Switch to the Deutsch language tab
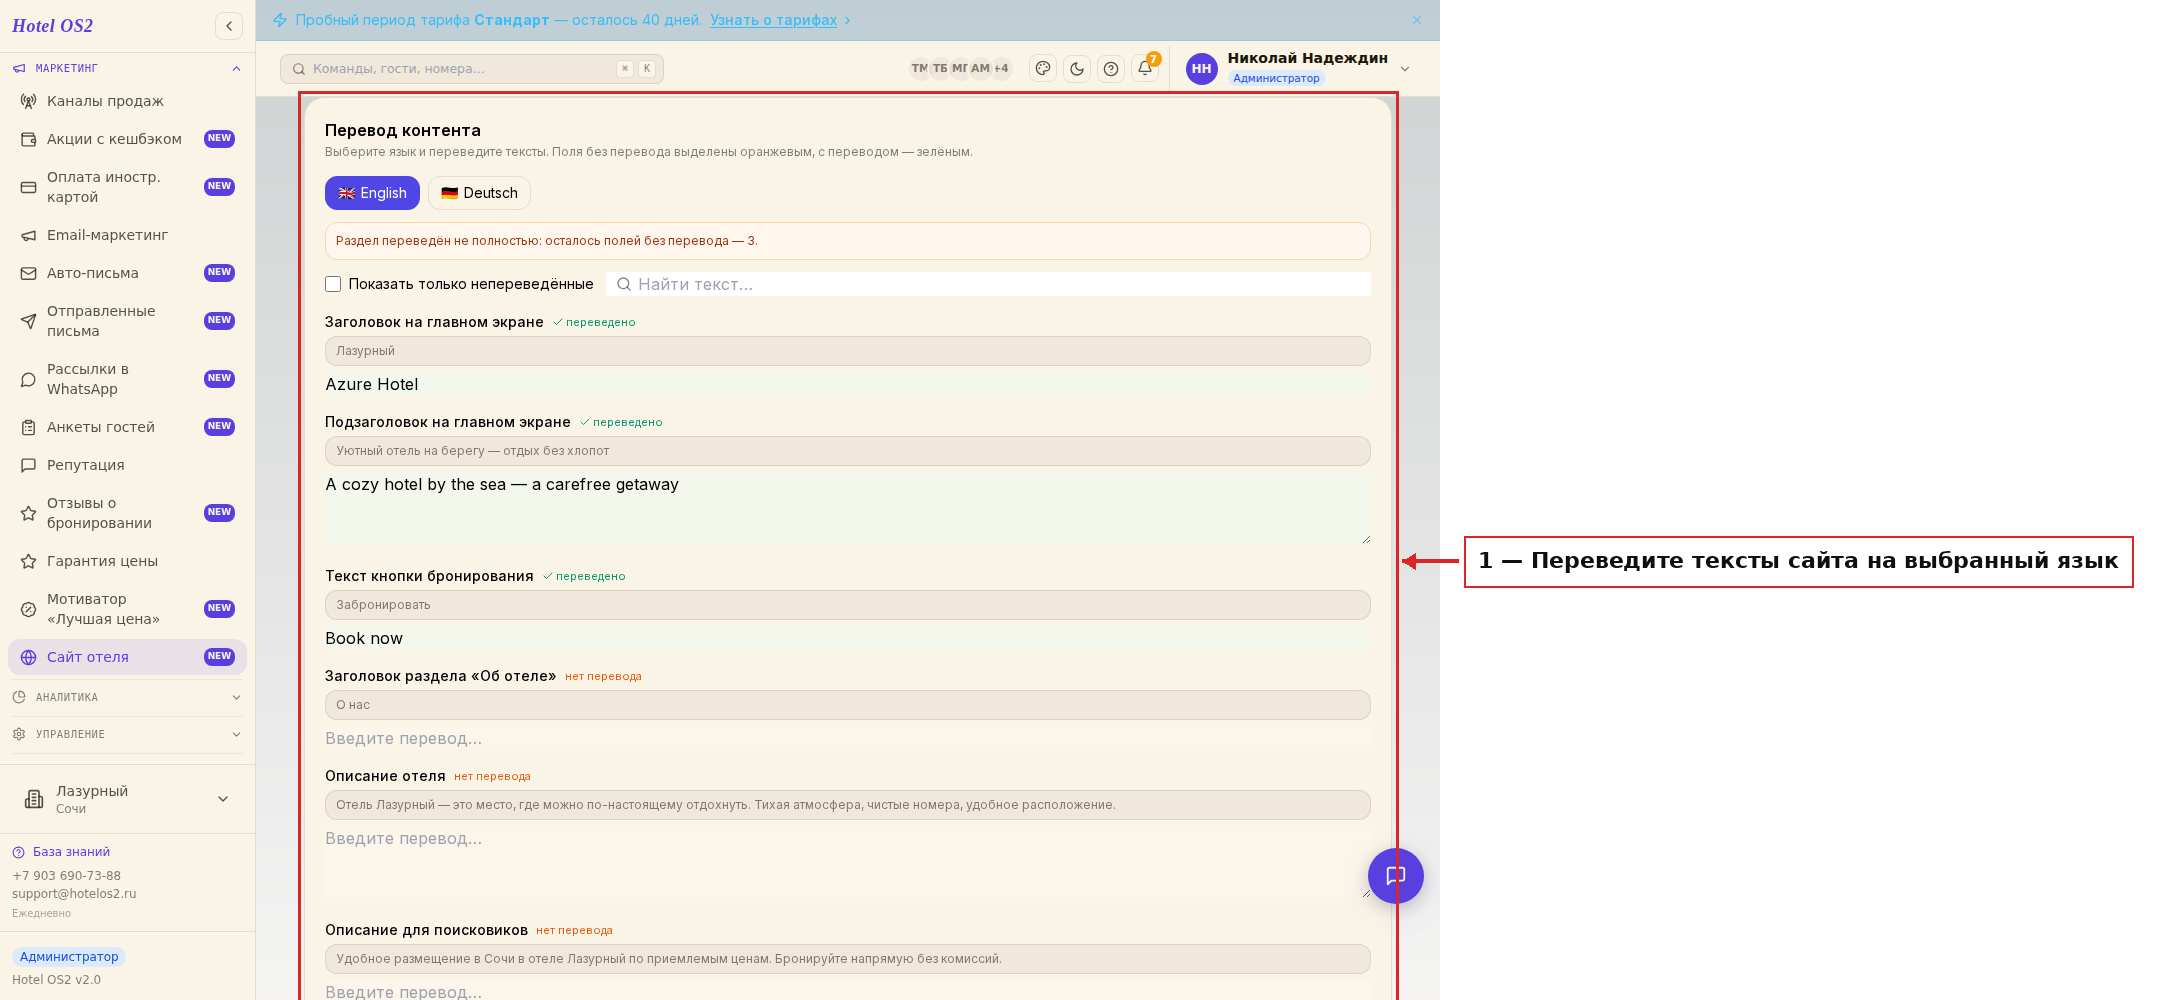 [x=479, y=193]
